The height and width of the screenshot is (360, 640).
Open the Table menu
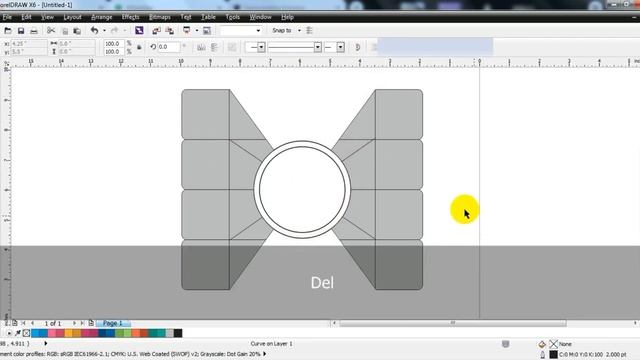(x=208, y=17)
